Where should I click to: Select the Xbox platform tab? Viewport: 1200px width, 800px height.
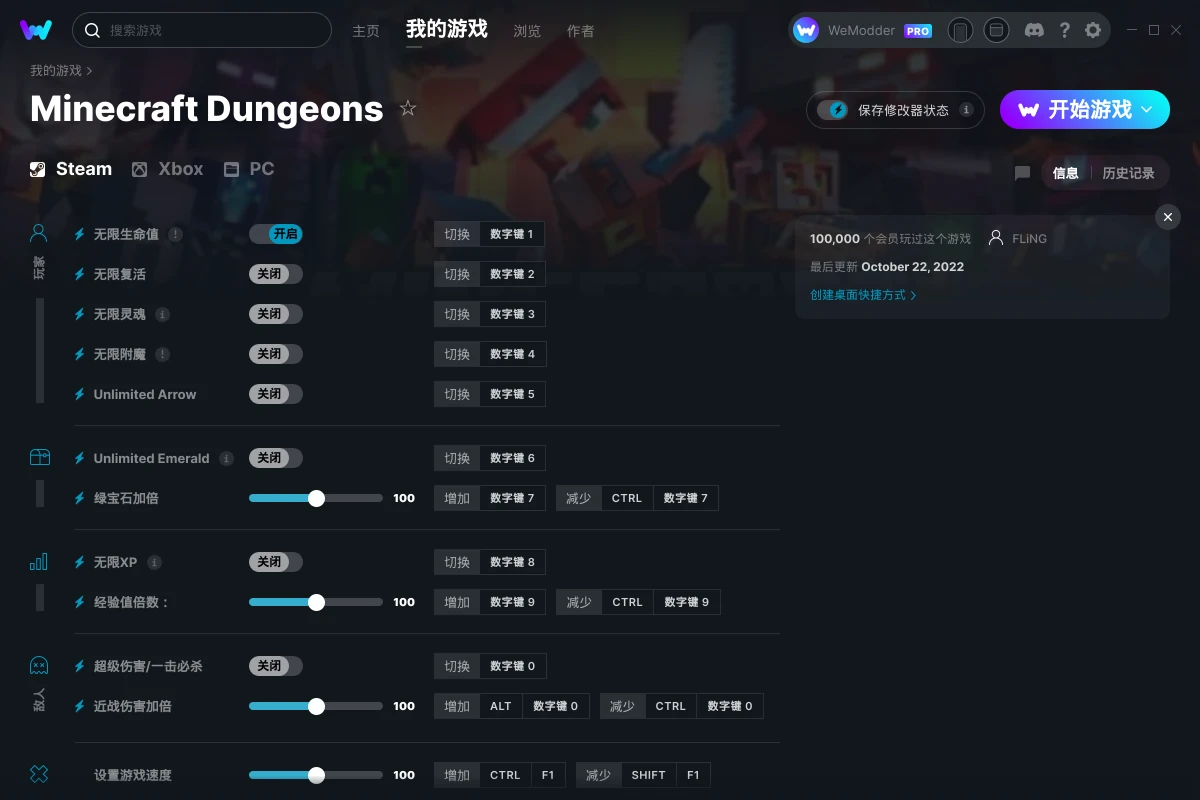click(x=168, y=169)
